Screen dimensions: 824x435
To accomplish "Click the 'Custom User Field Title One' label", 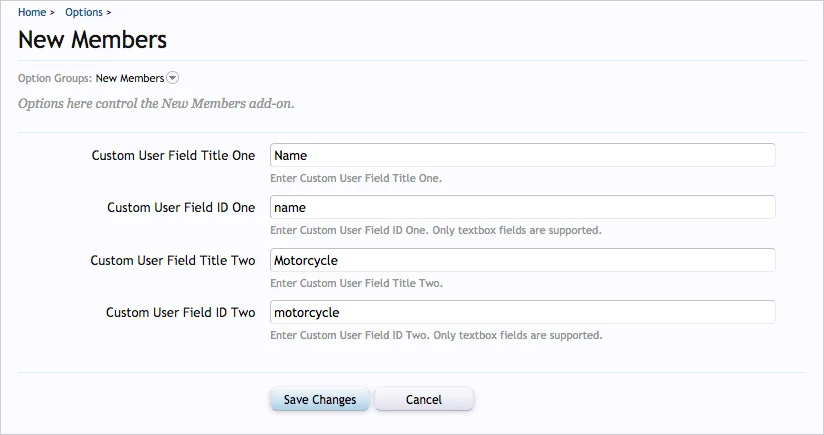I will click(173, 156).
